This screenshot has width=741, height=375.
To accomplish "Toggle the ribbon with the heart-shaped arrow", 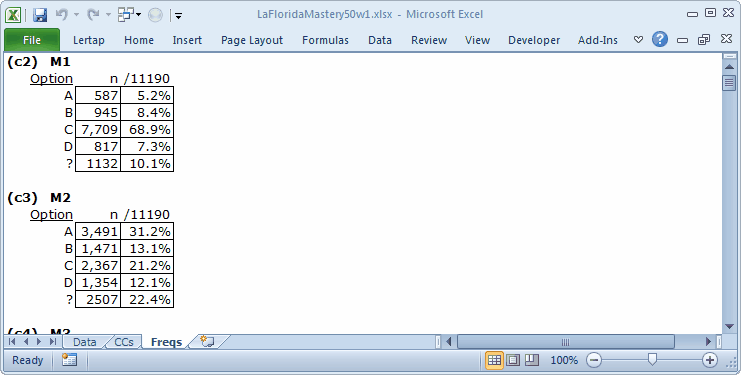I will 638,40.
